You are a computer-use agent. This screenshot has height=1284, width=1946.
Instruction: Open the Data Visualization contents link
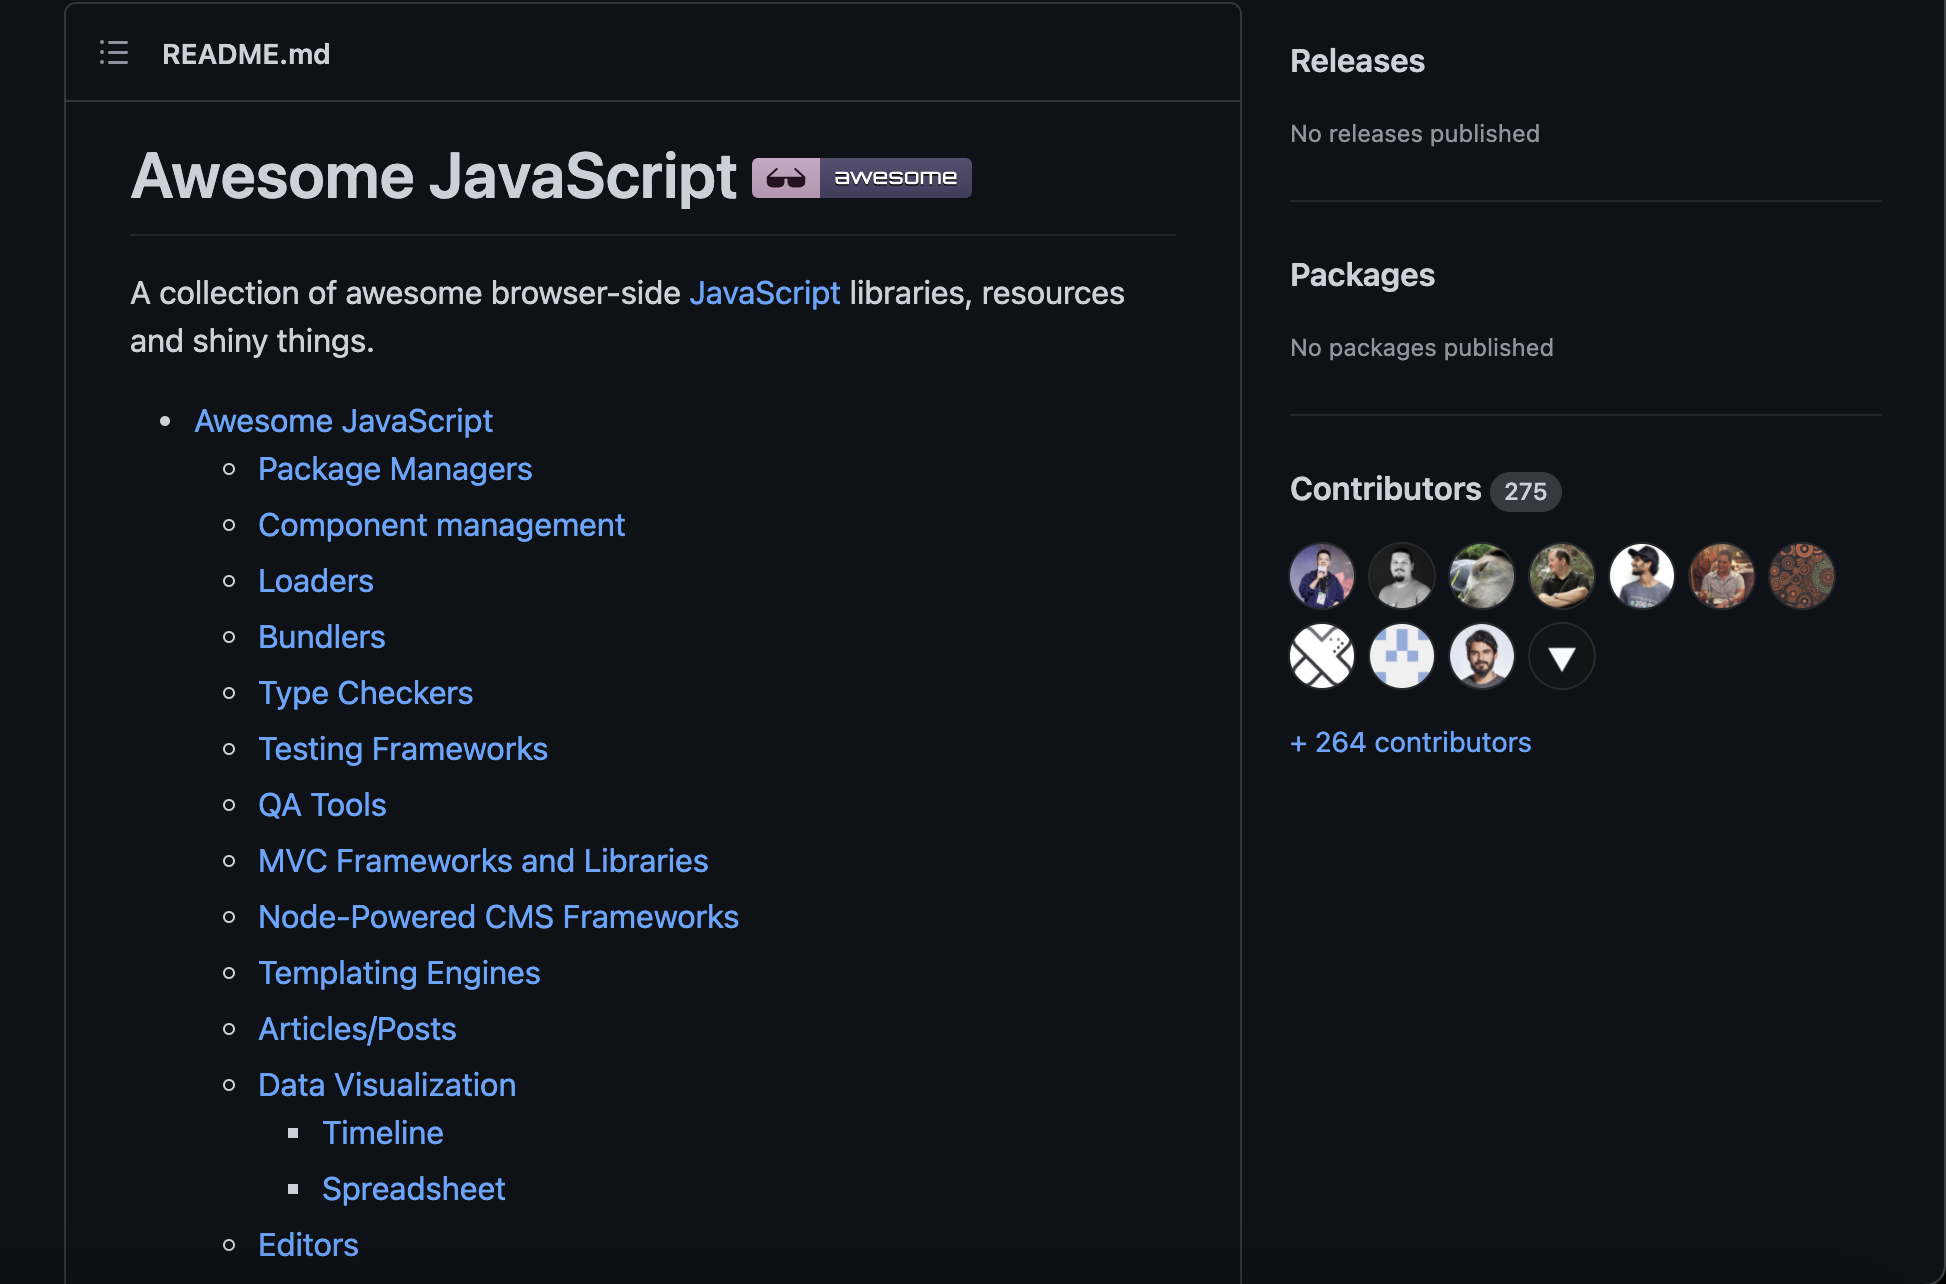386,1085
